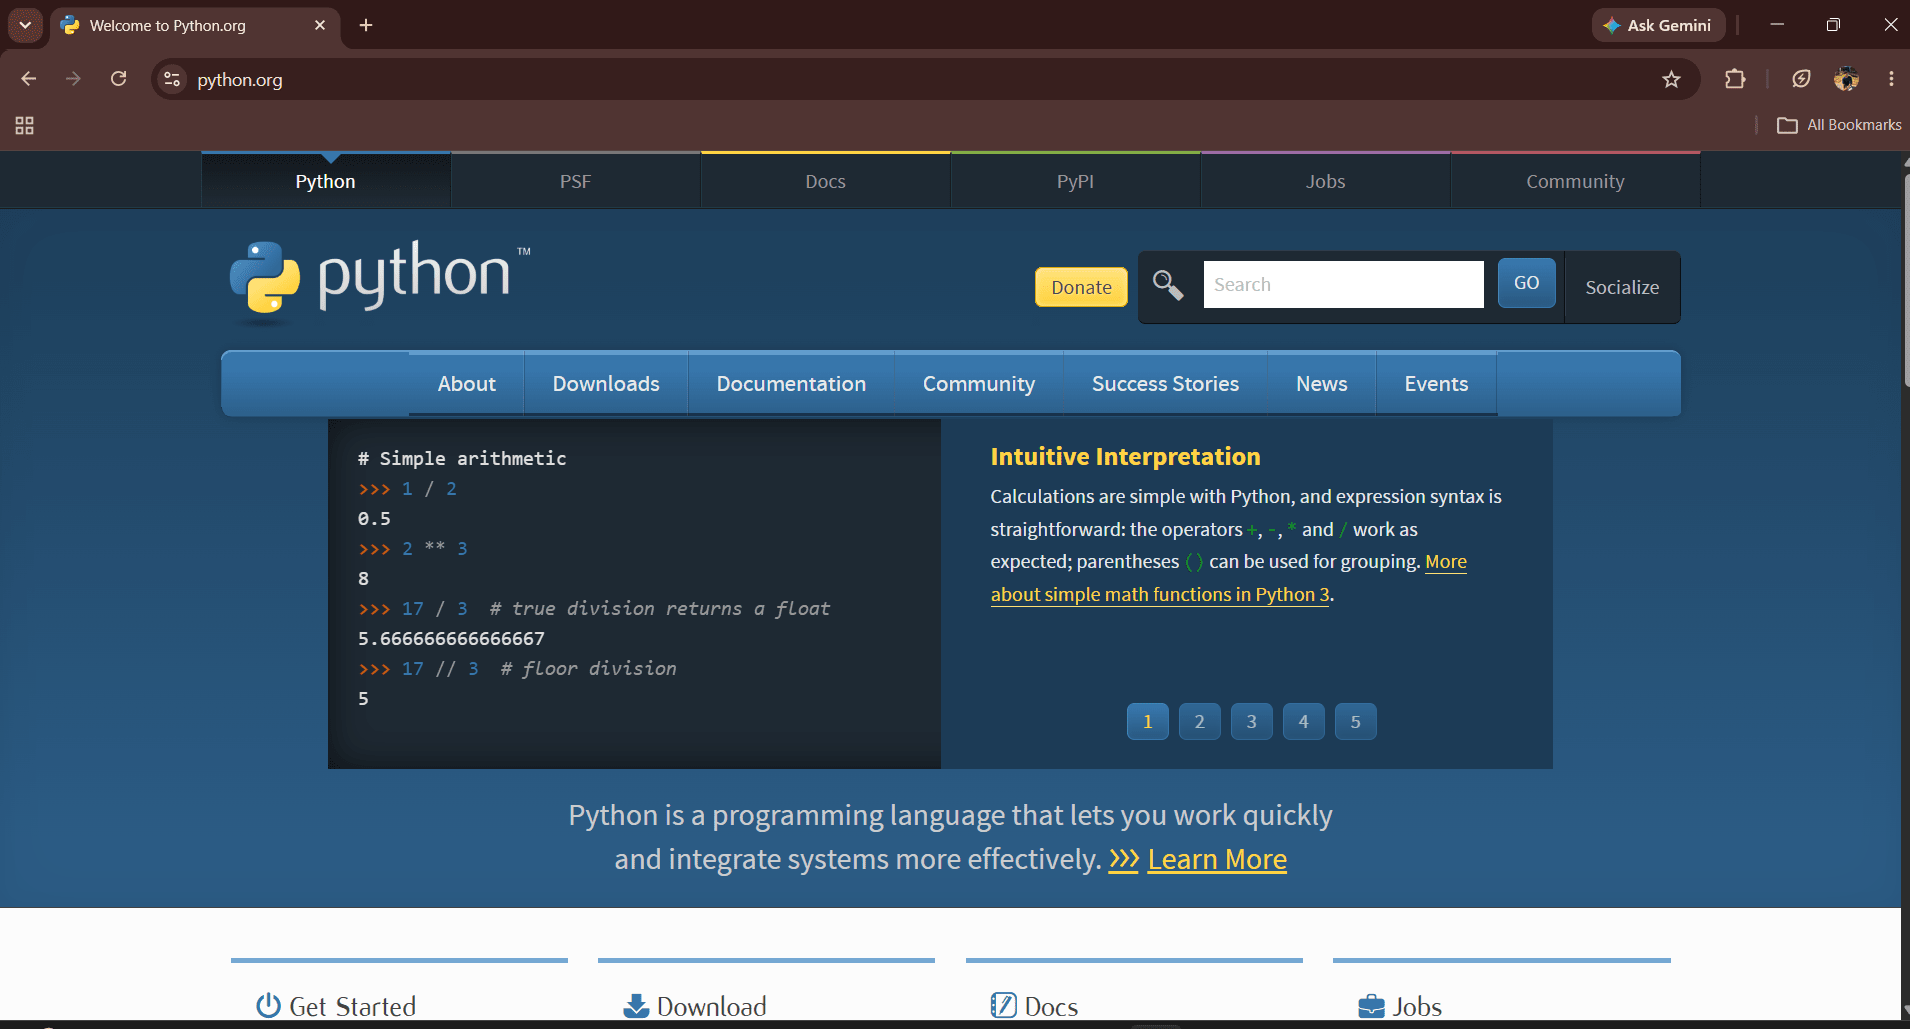Image resolution: width=1910 pixels, height=1029 pixels.
Task: Click the output 5.666666666666667
Action: (x=451, y=638)
